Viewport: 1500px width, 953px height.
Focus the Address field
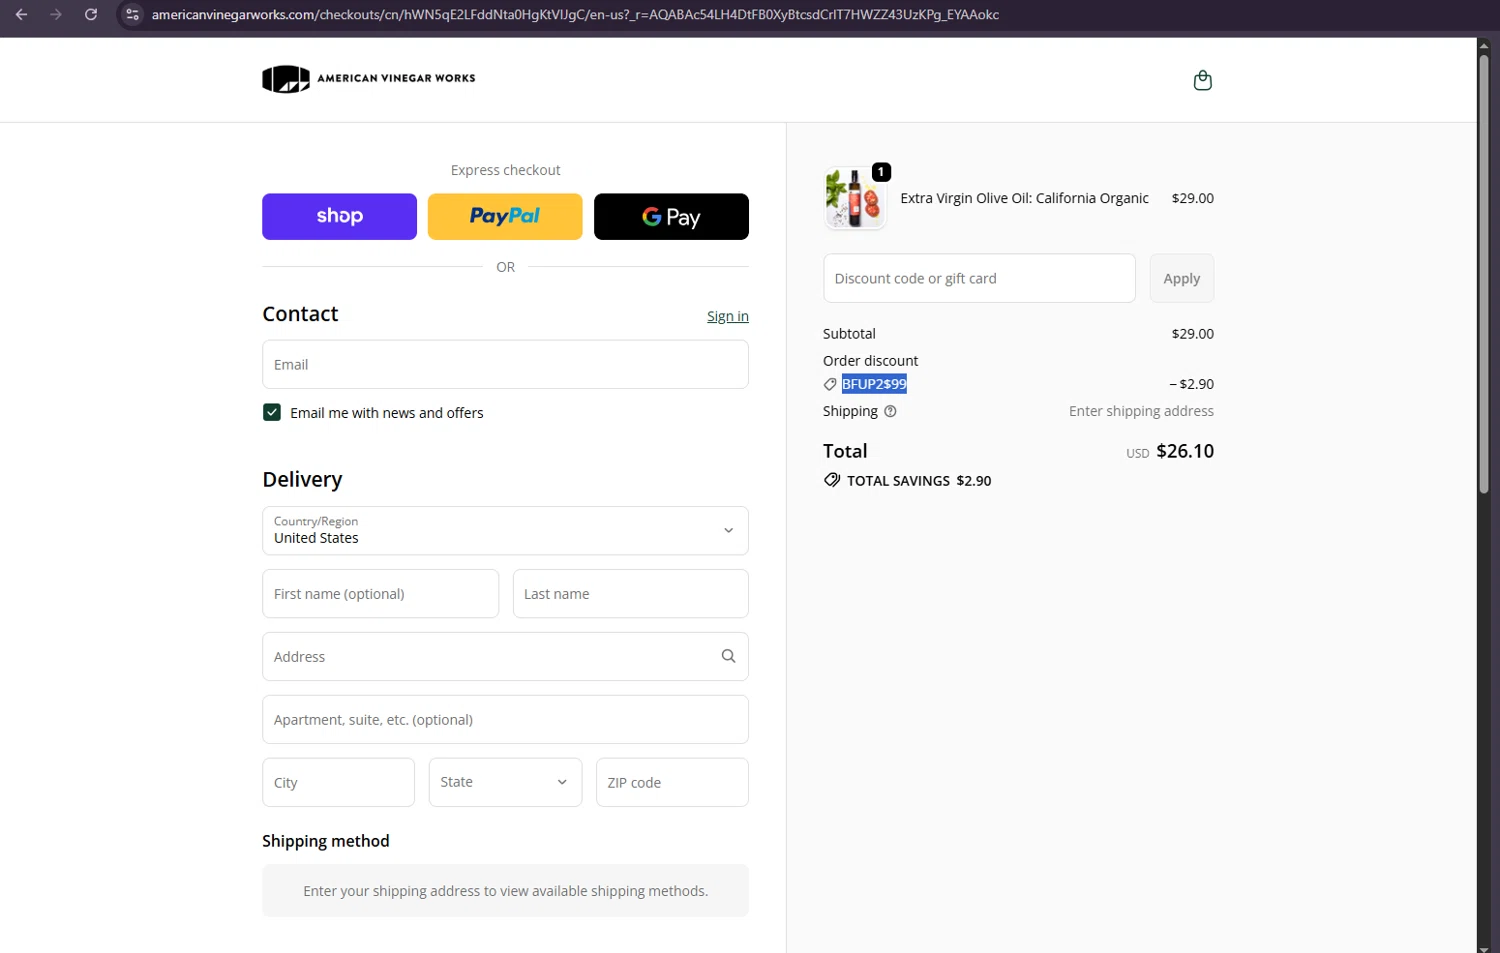[505, 656]
